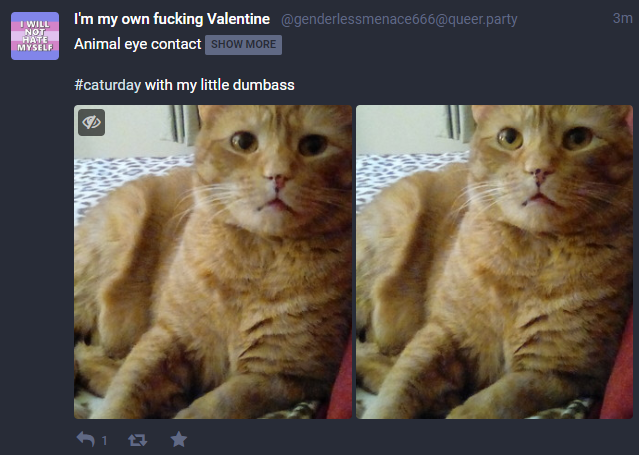Click the reply count number 1

tap(104, 441)
